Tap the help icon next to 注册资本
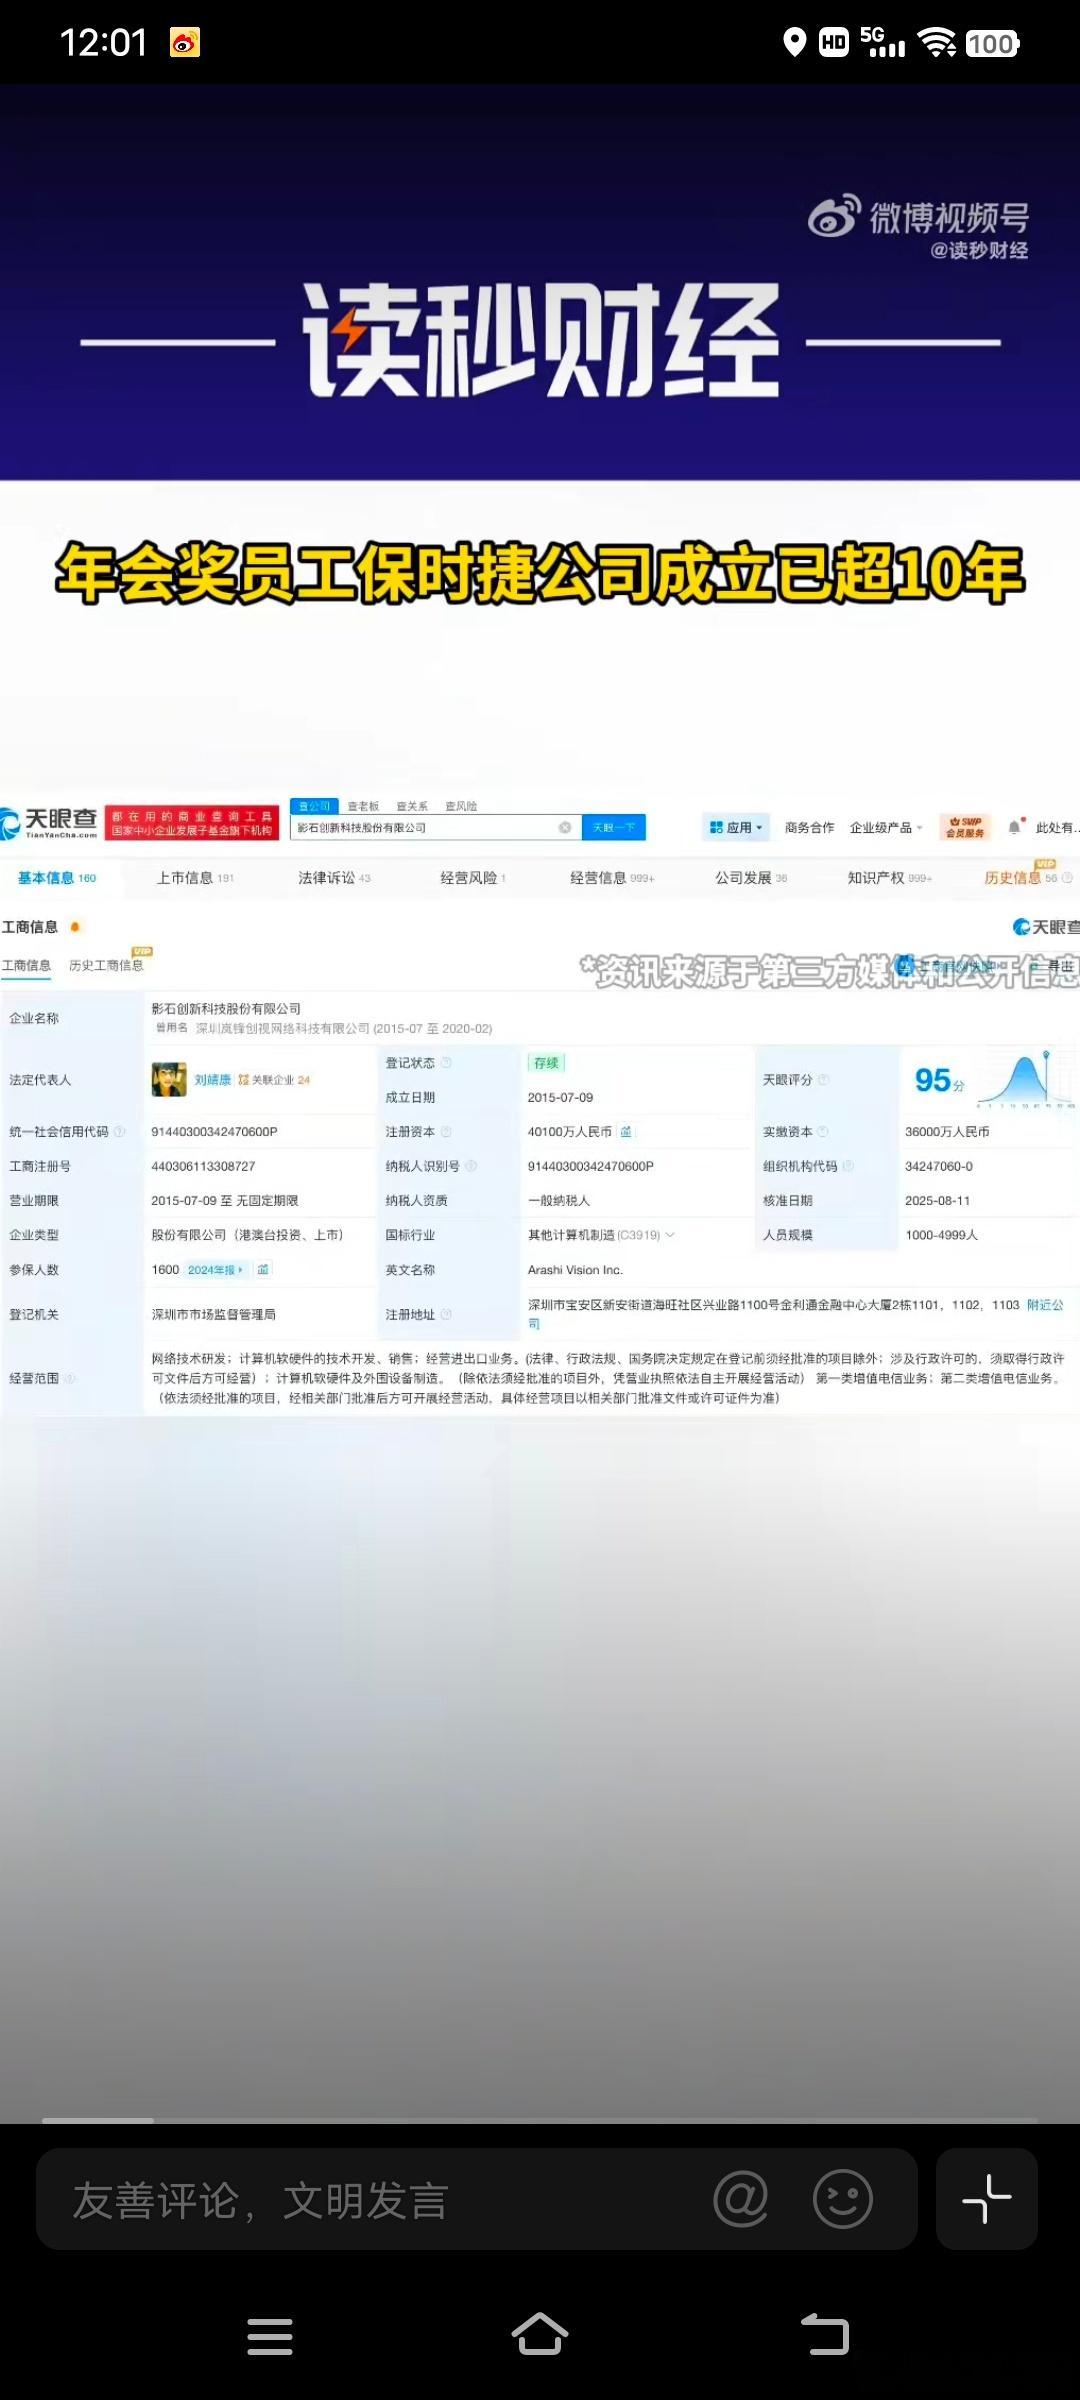The width and height of the screenshot is (1080, 2400). [446, 1132]
